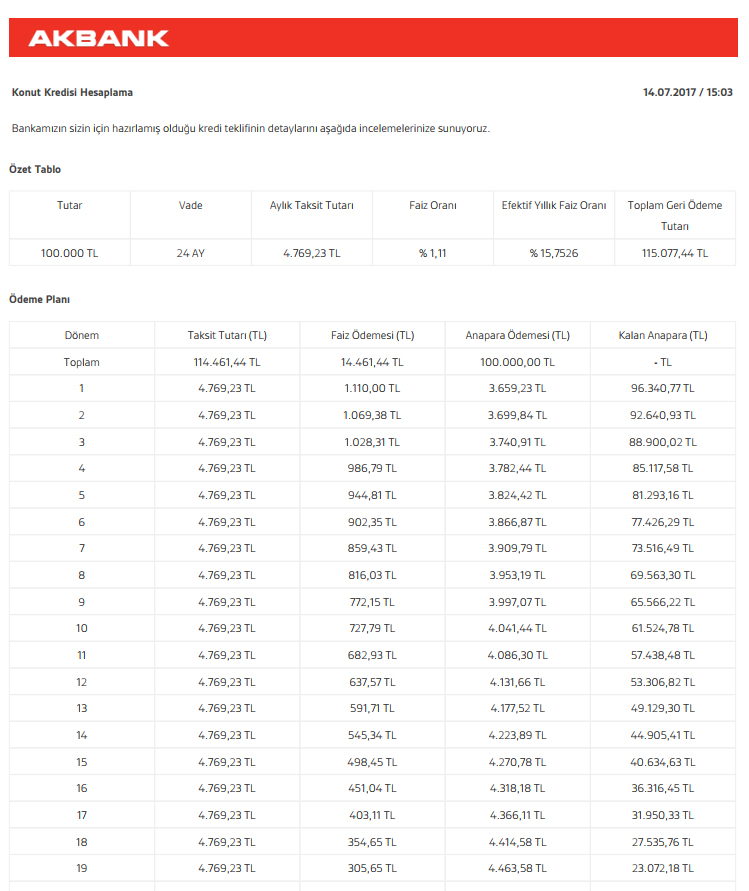Click the Kalan Anapara (TL) column header
This screenshot has width=749, height=891.
pyautogui.click(x=662, y=335)
